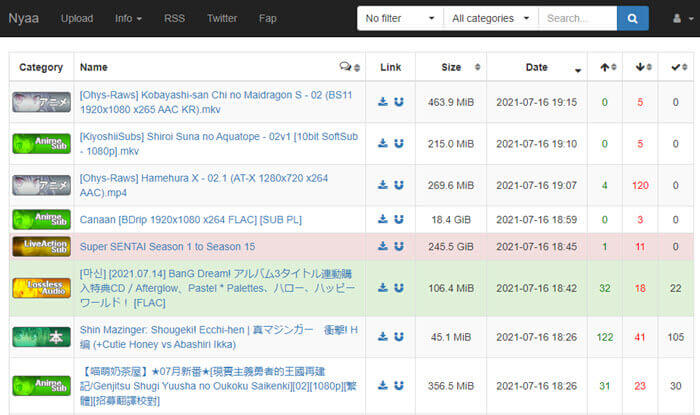Open magnet link for Shin Mazinger Shougeki
Viewport: 700px width, 415px height.
click(x=399, y=336)
